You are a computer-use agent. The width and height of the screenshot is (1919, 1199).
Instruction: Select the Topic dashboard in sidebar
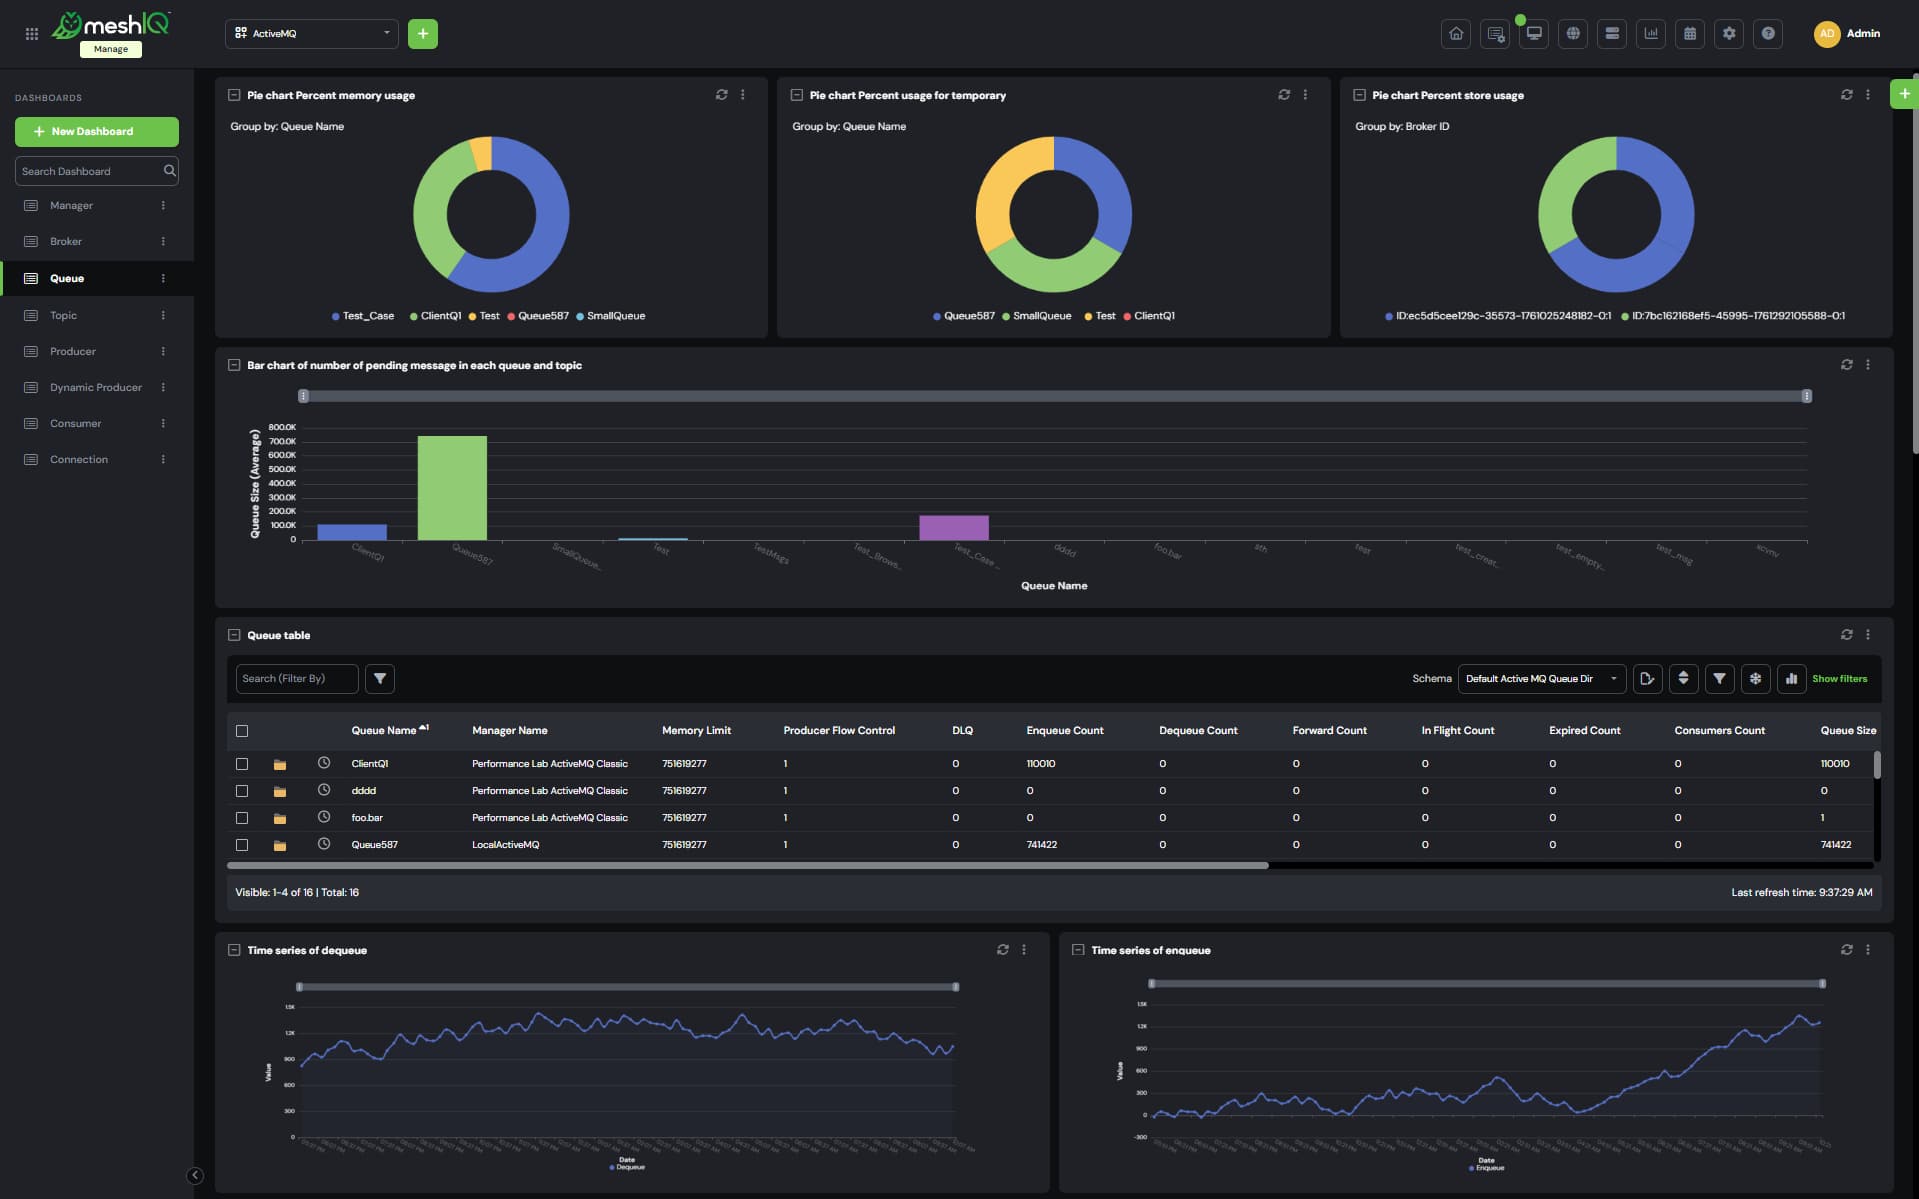point(63,315)
